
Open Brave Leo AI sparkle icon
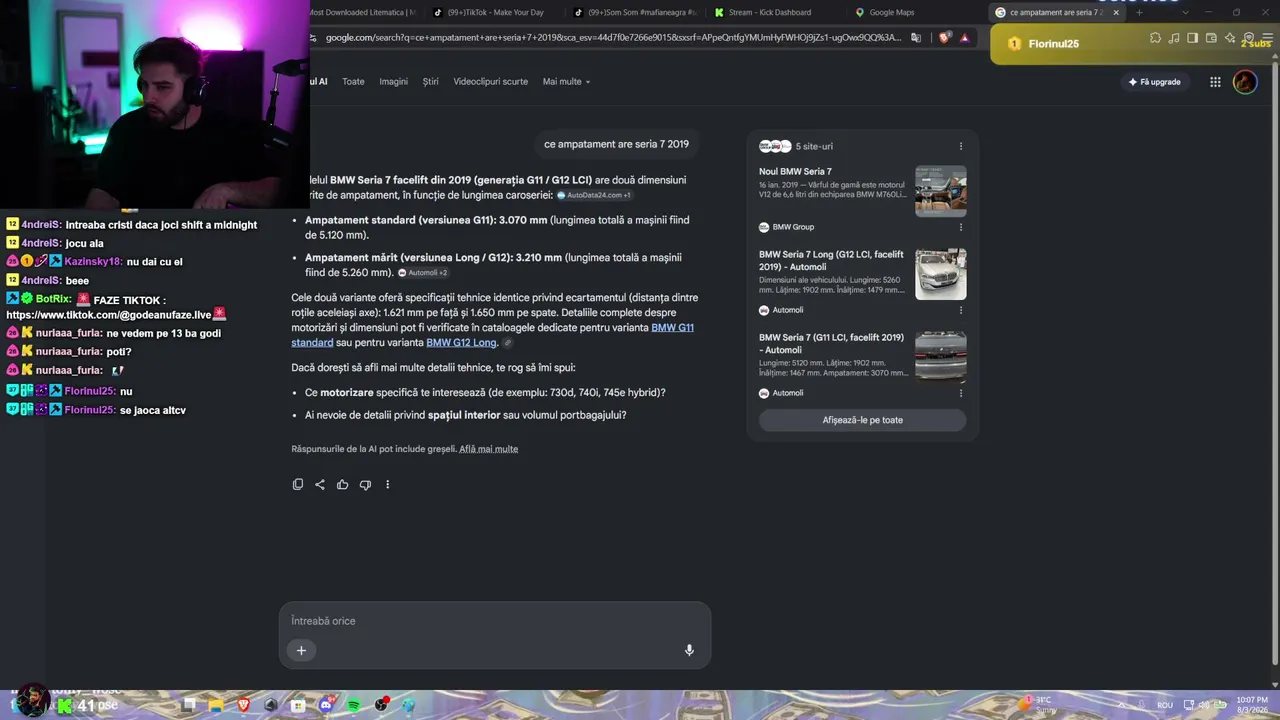(x=1230, y=38)
